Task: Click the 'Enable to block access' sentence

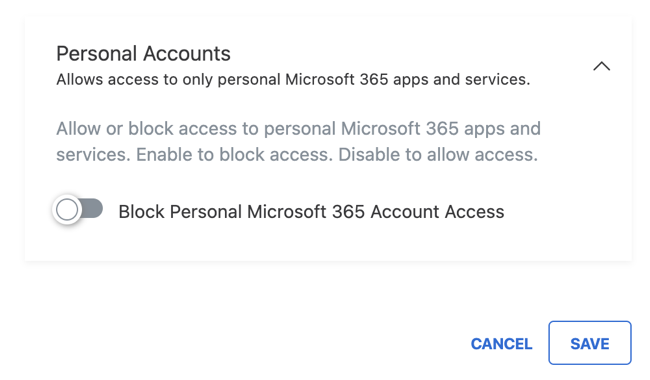Action: click(x=235, y=155)
